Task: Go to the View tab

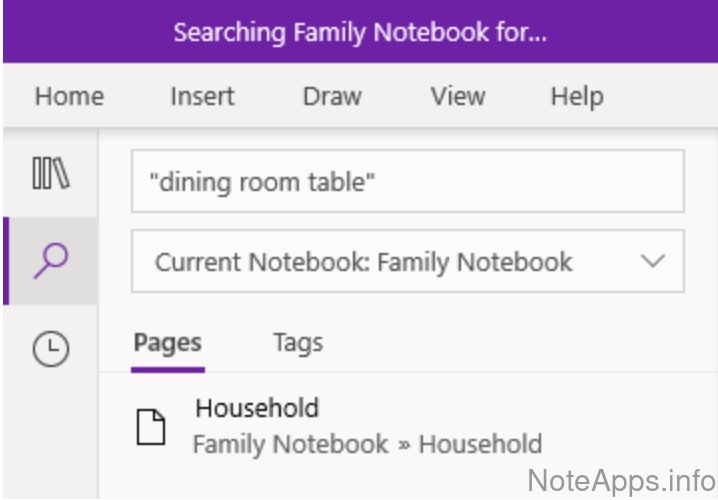Action: coord(457,96)
